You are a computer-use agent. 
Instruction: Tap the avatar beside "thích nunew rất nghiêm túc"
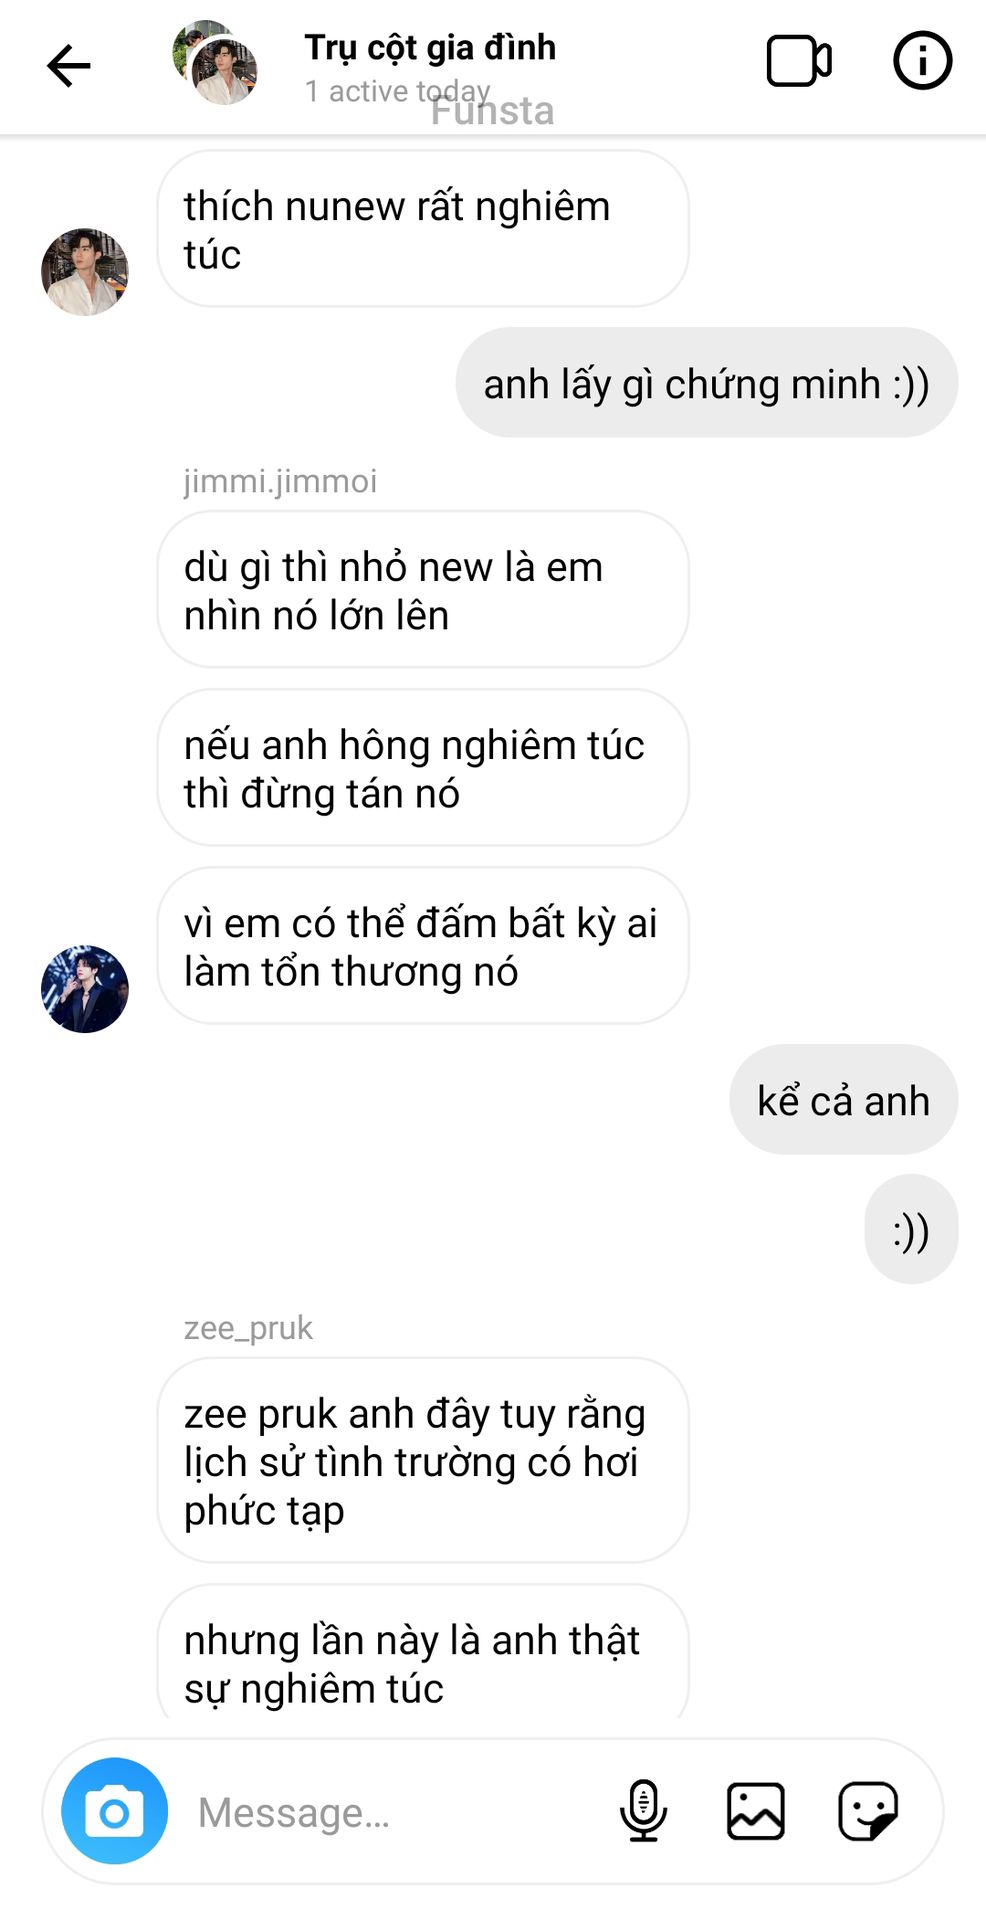coord(85,272)
